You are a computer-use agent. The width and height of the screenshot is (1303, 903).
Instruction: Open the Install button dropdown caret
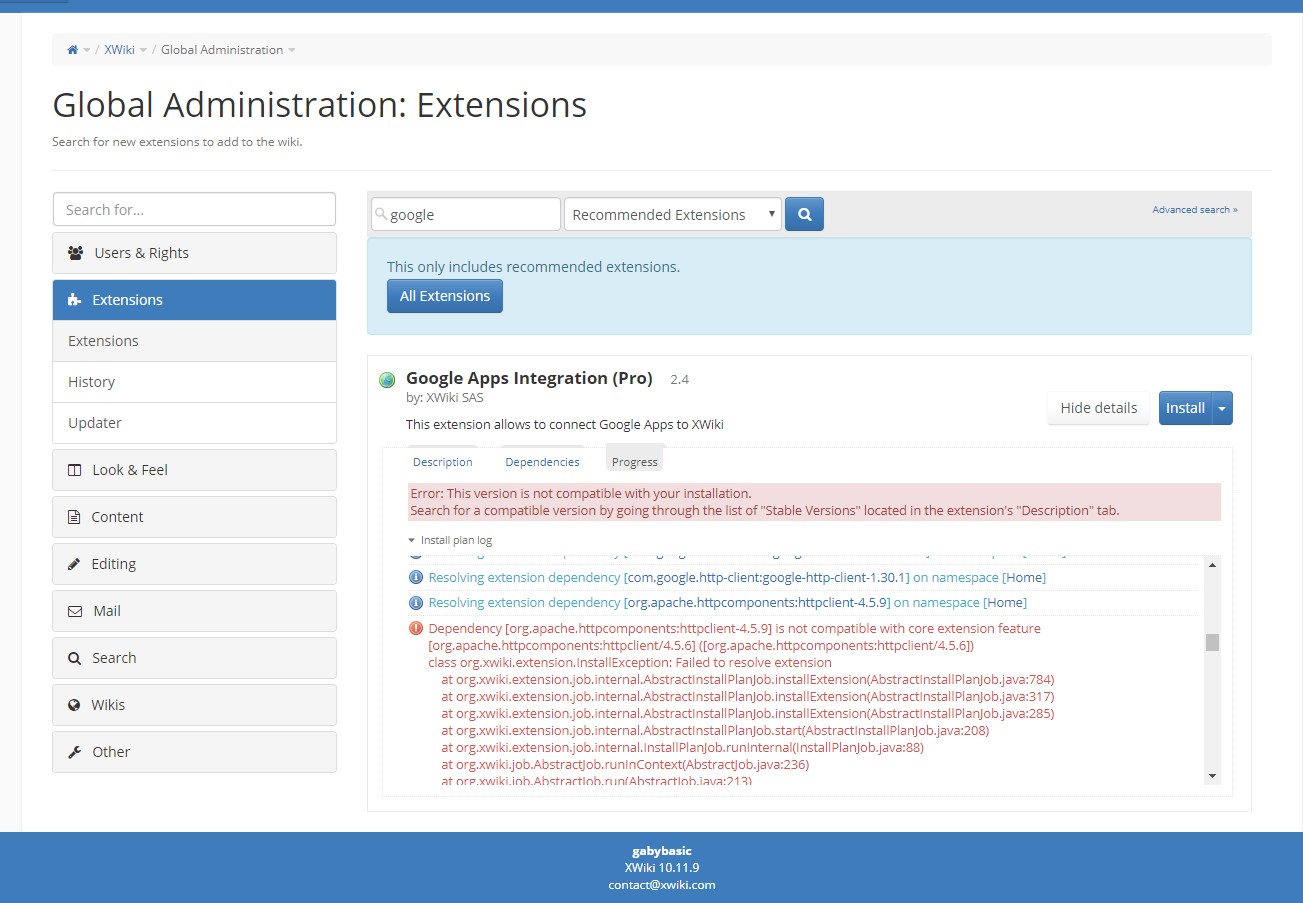(1222, 408)
